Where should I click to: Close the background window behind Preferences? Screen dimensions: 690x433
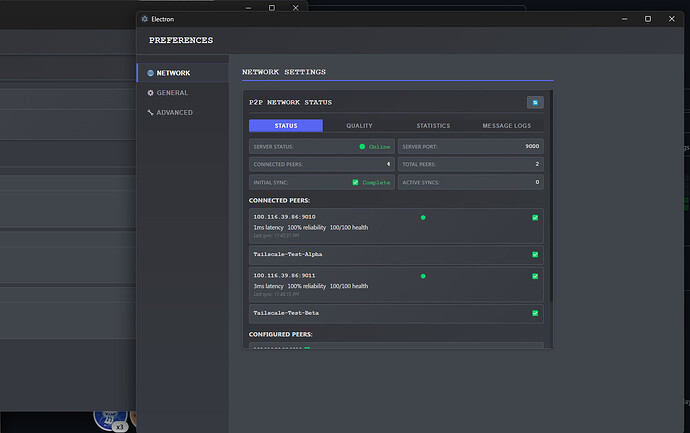pyautogui.click(x=296, y=8)
